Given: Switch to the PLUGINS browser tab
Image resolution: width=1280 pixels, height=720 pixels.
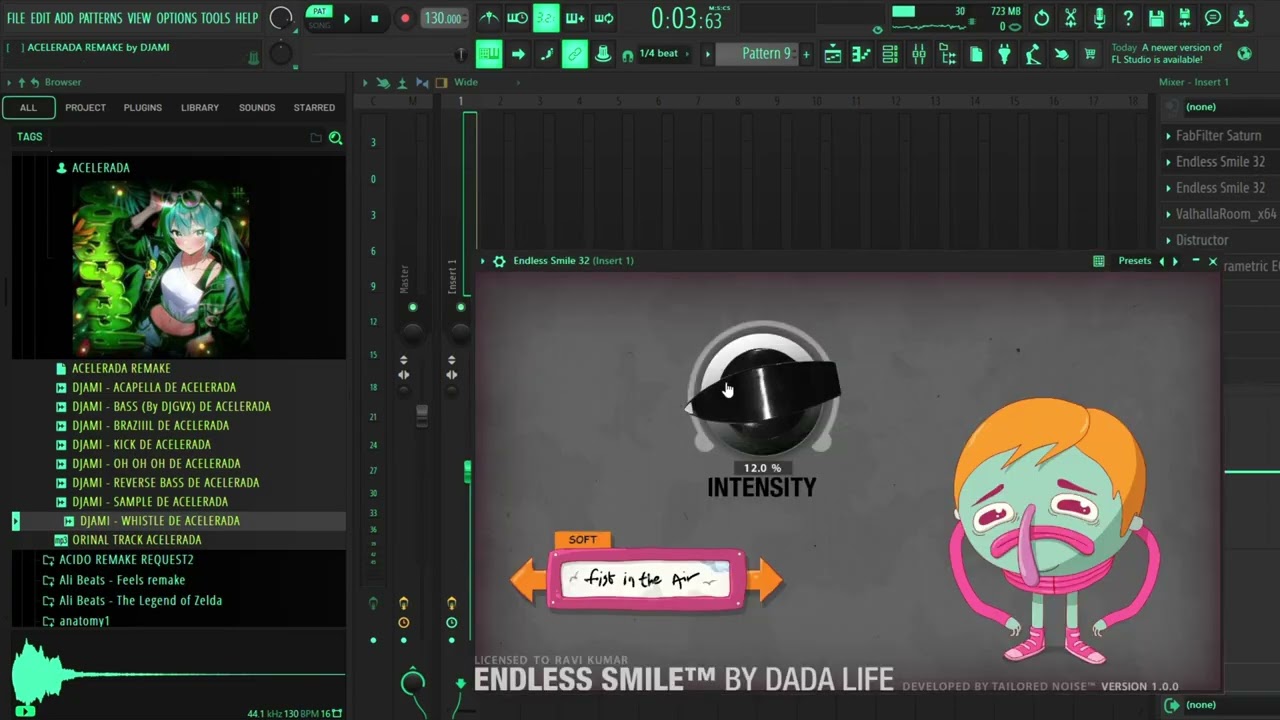Looking at the screenshot, I should pos(142,107).
